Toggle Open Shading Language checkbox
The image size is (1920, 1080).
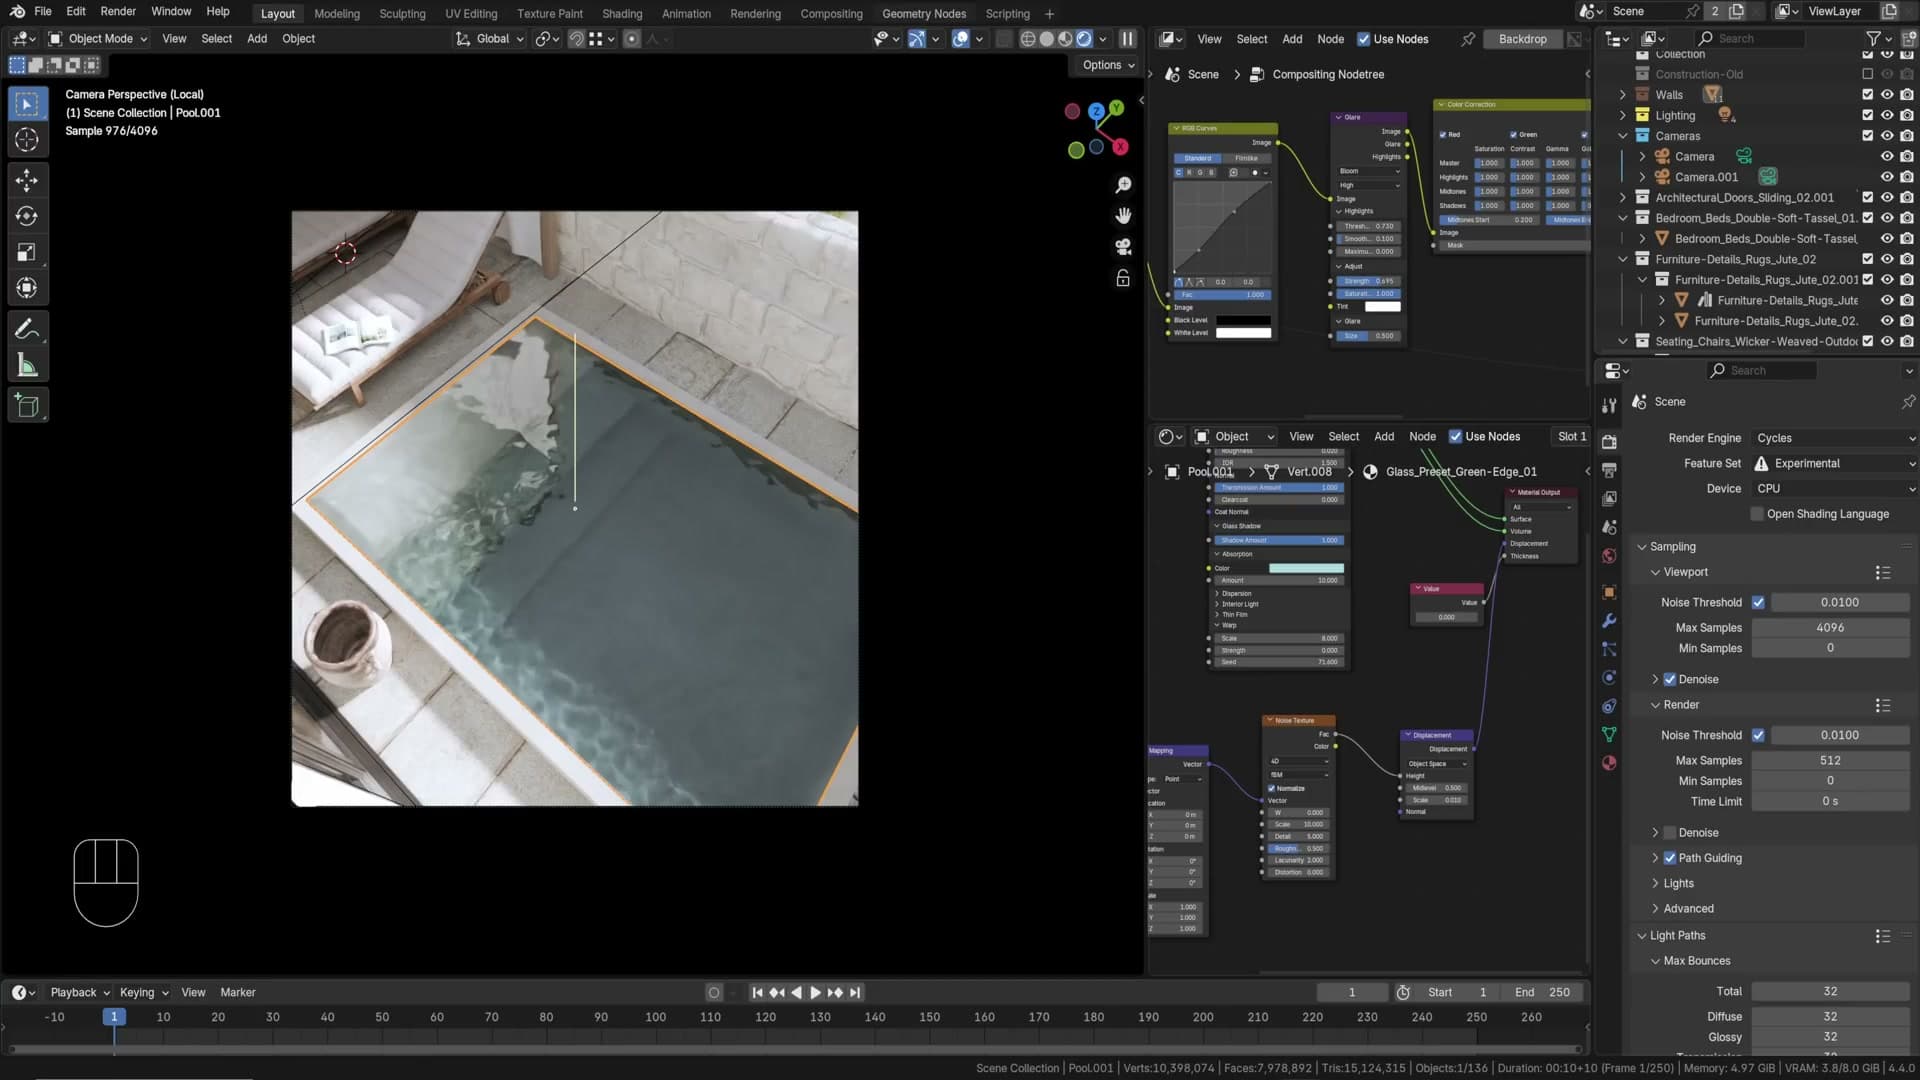tap(1757, 514)
